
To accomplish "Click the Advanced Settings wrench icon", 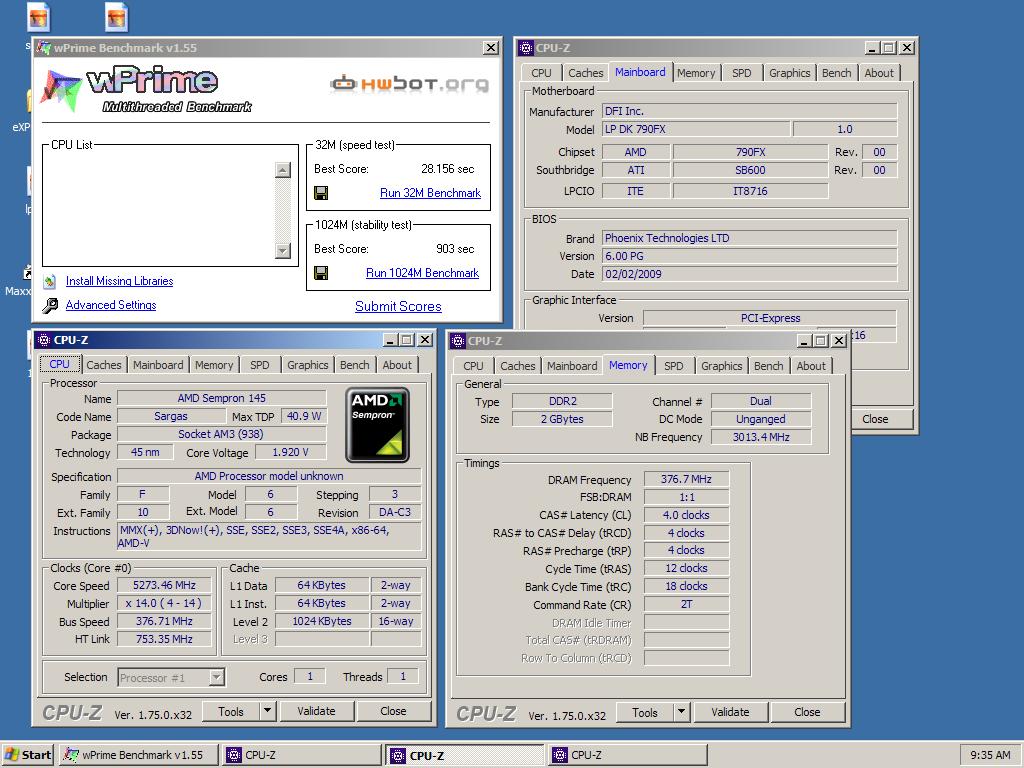I will pyautogui.click(x=50, y=305).
